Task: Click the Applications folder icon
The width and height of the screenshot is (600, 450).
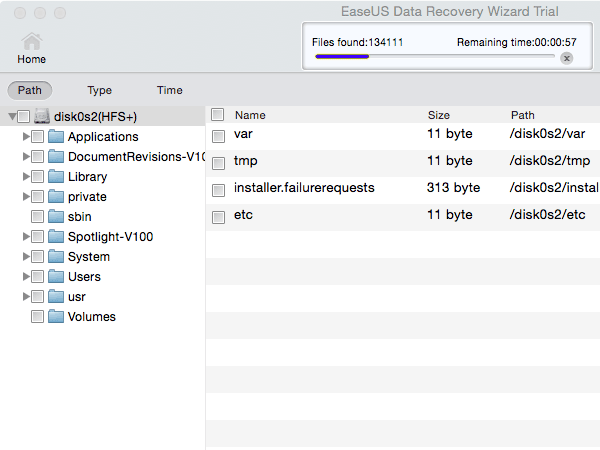Action: click(x=56, y=136)
